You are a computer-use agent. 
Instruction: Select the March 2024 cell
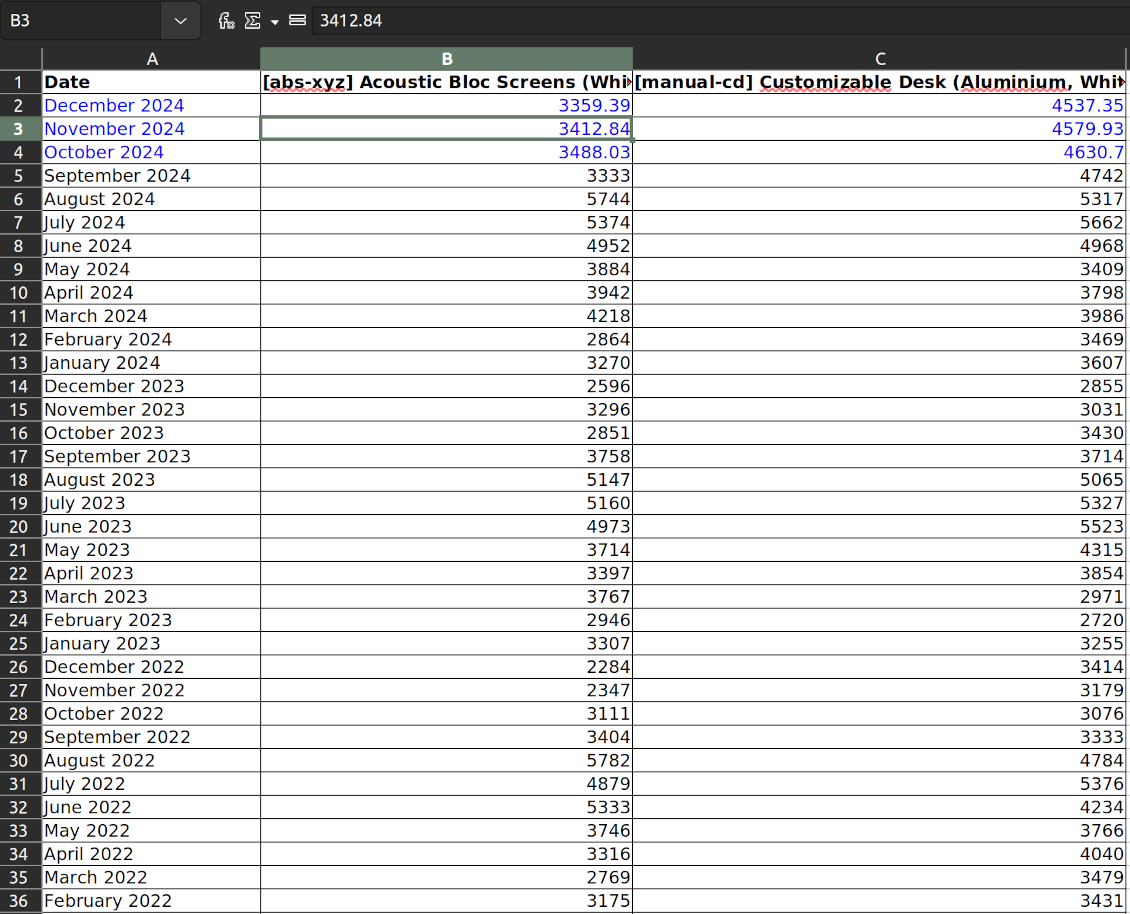[x=151, y=316]
